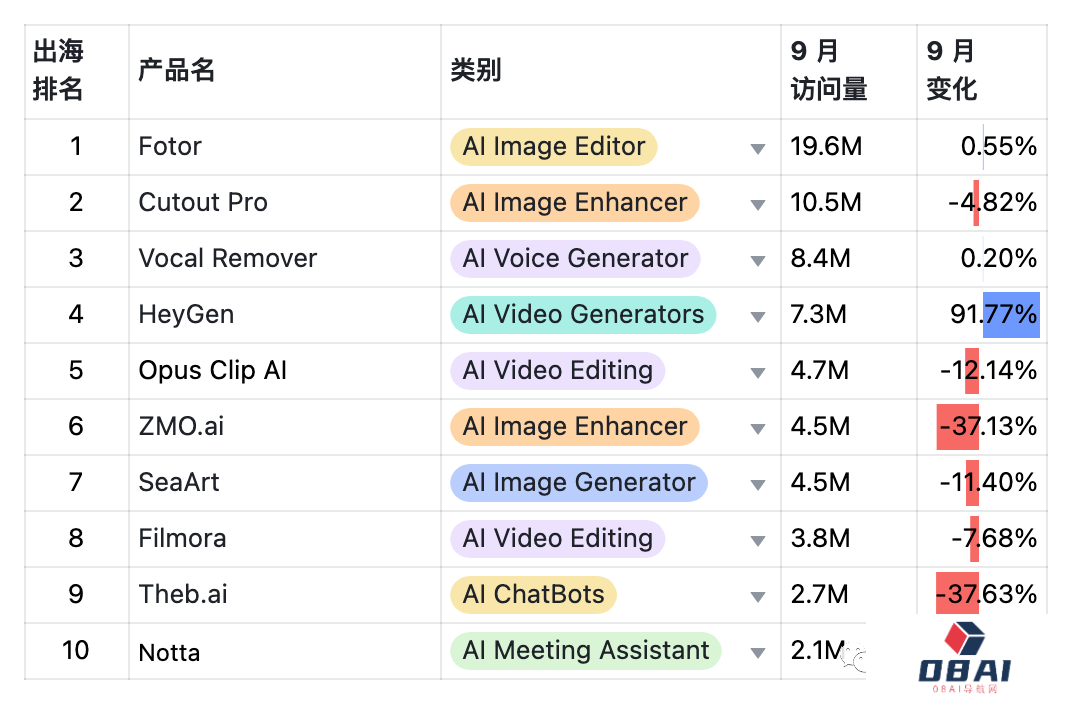Screen dimensions: 1072x704
Task: Click the 0.20% change value
Action: [999, 258]
